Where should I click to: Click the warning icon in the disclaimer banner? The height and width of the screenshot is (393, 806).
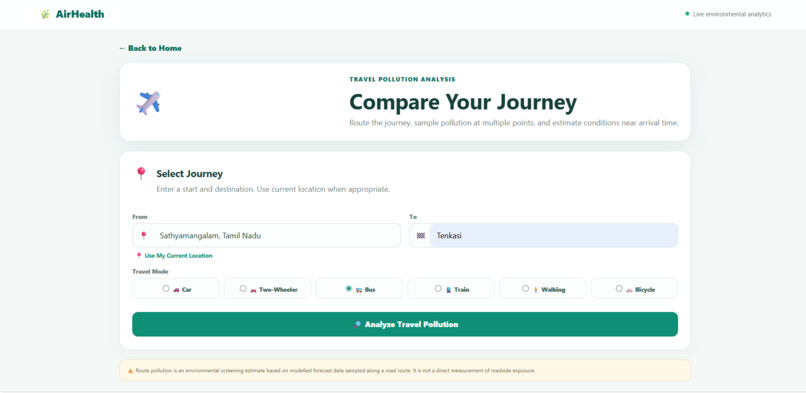pyautogui.click(x=130, y=370)
